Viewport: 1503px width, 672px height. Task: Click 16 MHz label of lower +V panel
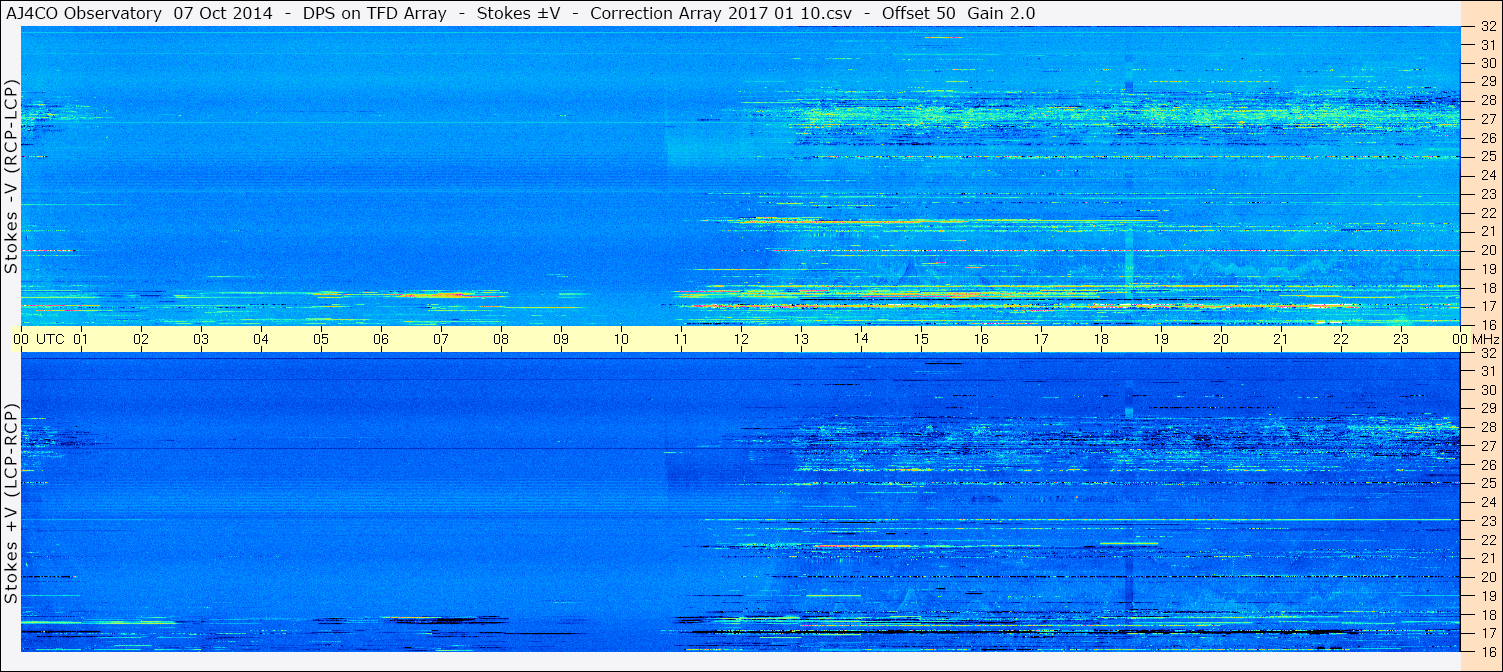1488,651
